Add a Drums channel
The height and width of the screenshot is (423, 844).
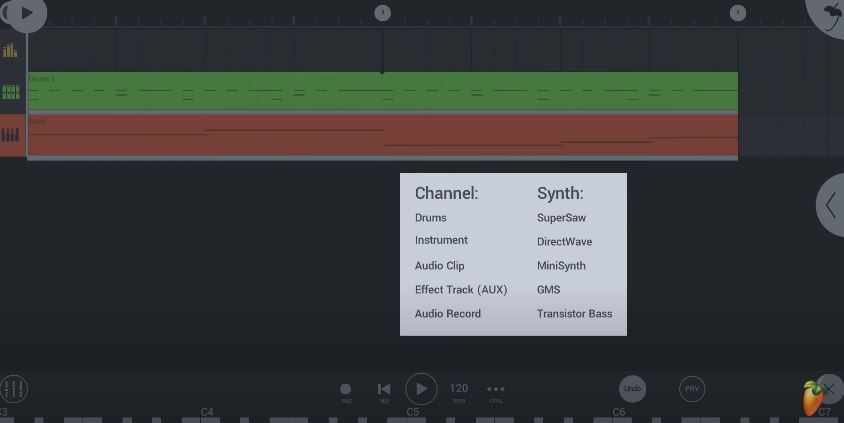431,217
